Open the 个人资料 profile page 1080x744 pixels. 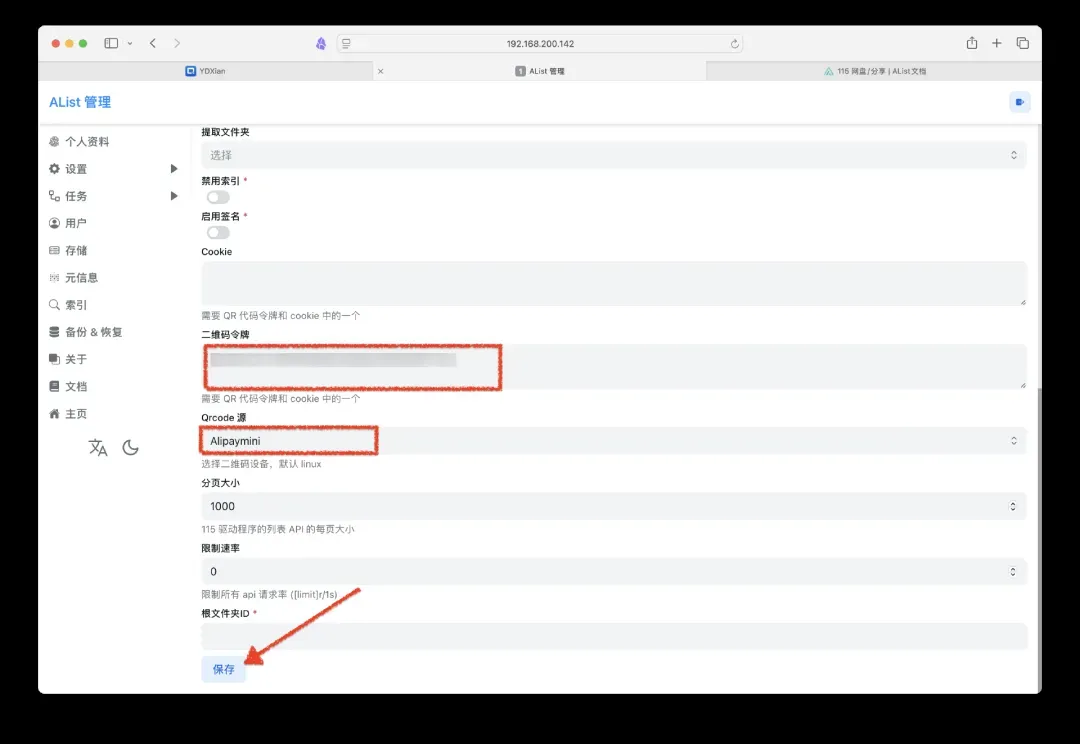pyautogui.click(x=87, y=142)
